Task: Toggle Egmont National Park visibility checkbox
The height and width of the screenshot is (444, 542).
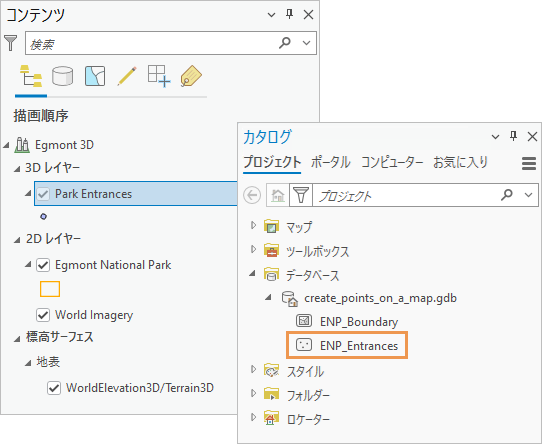Action: [43, 265]
